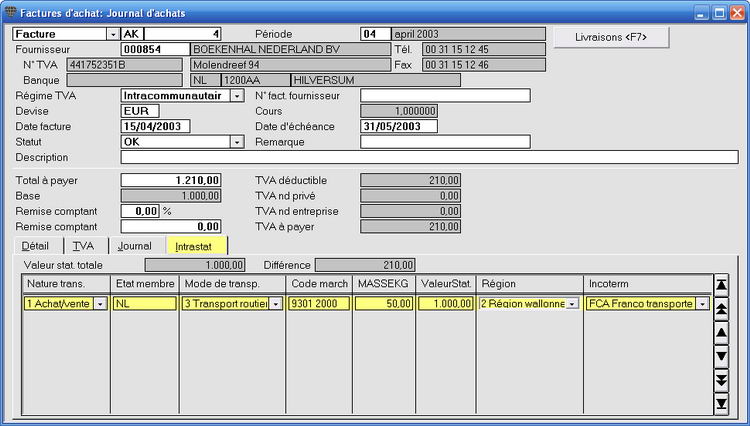750x426 pixels.
Task: Click Date d'échéance field 31/05/2003
Action: pos(399,126)
